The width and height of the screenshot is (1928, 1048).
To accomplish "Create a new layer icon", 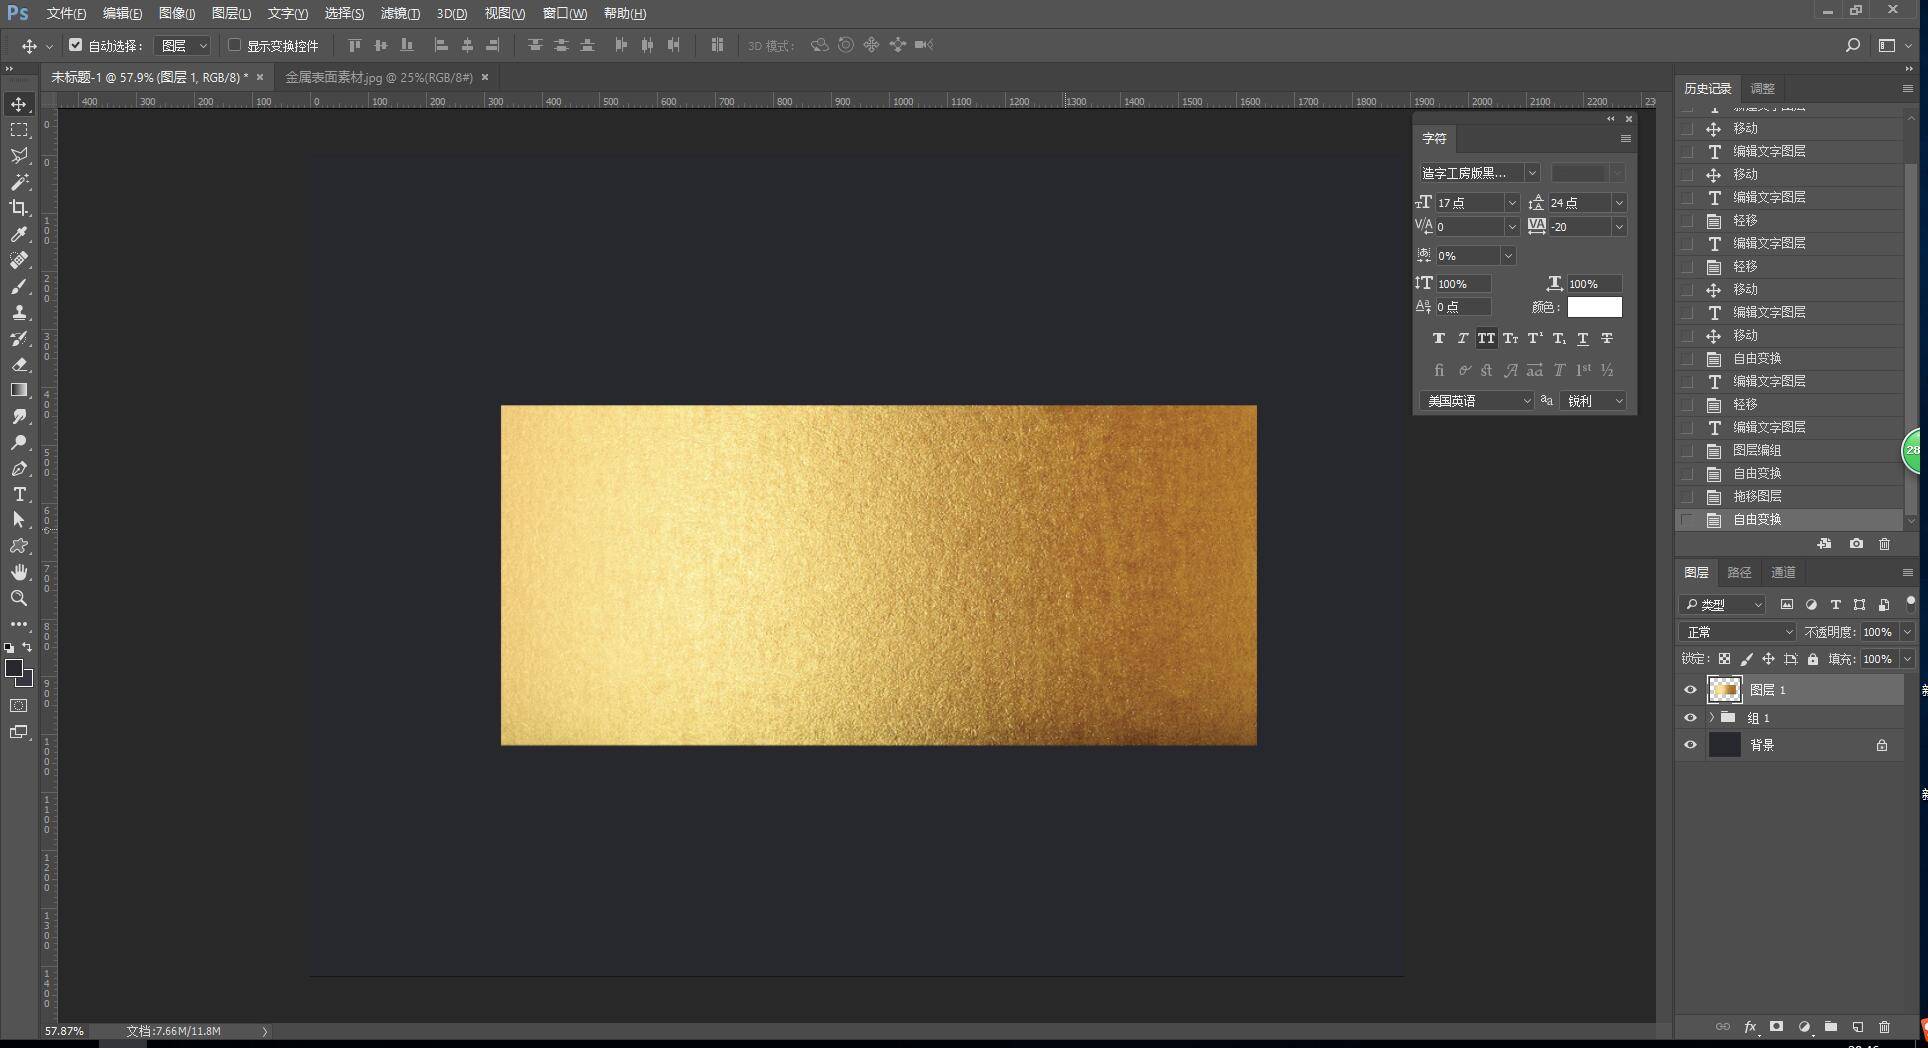I will [x=1858, y=1027].
